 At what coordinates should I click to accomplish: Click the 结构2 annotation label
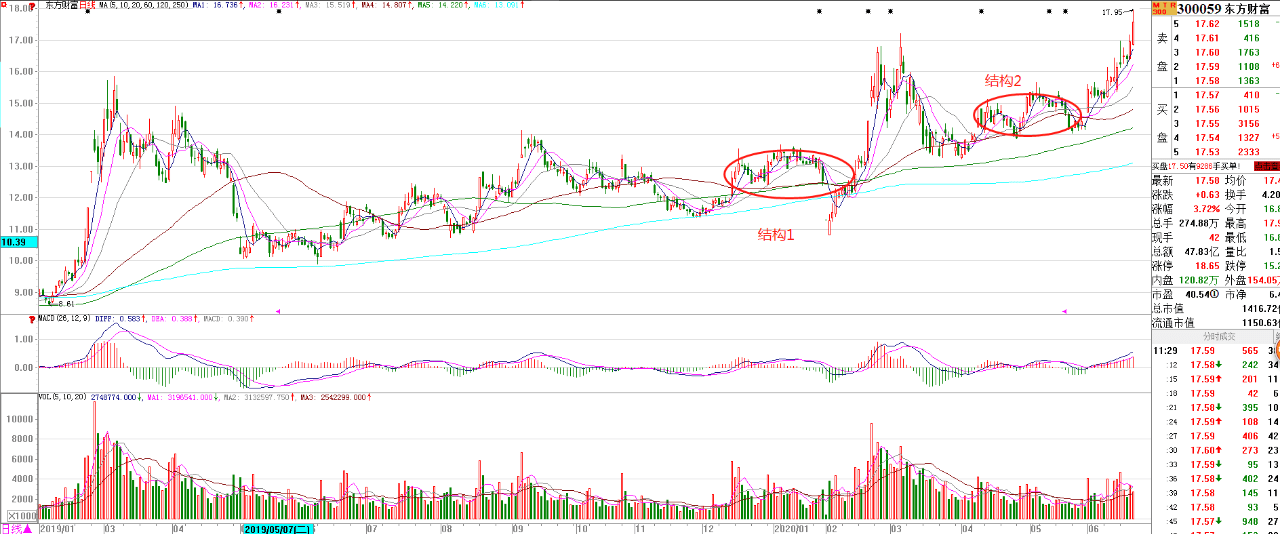[1003, 81]
